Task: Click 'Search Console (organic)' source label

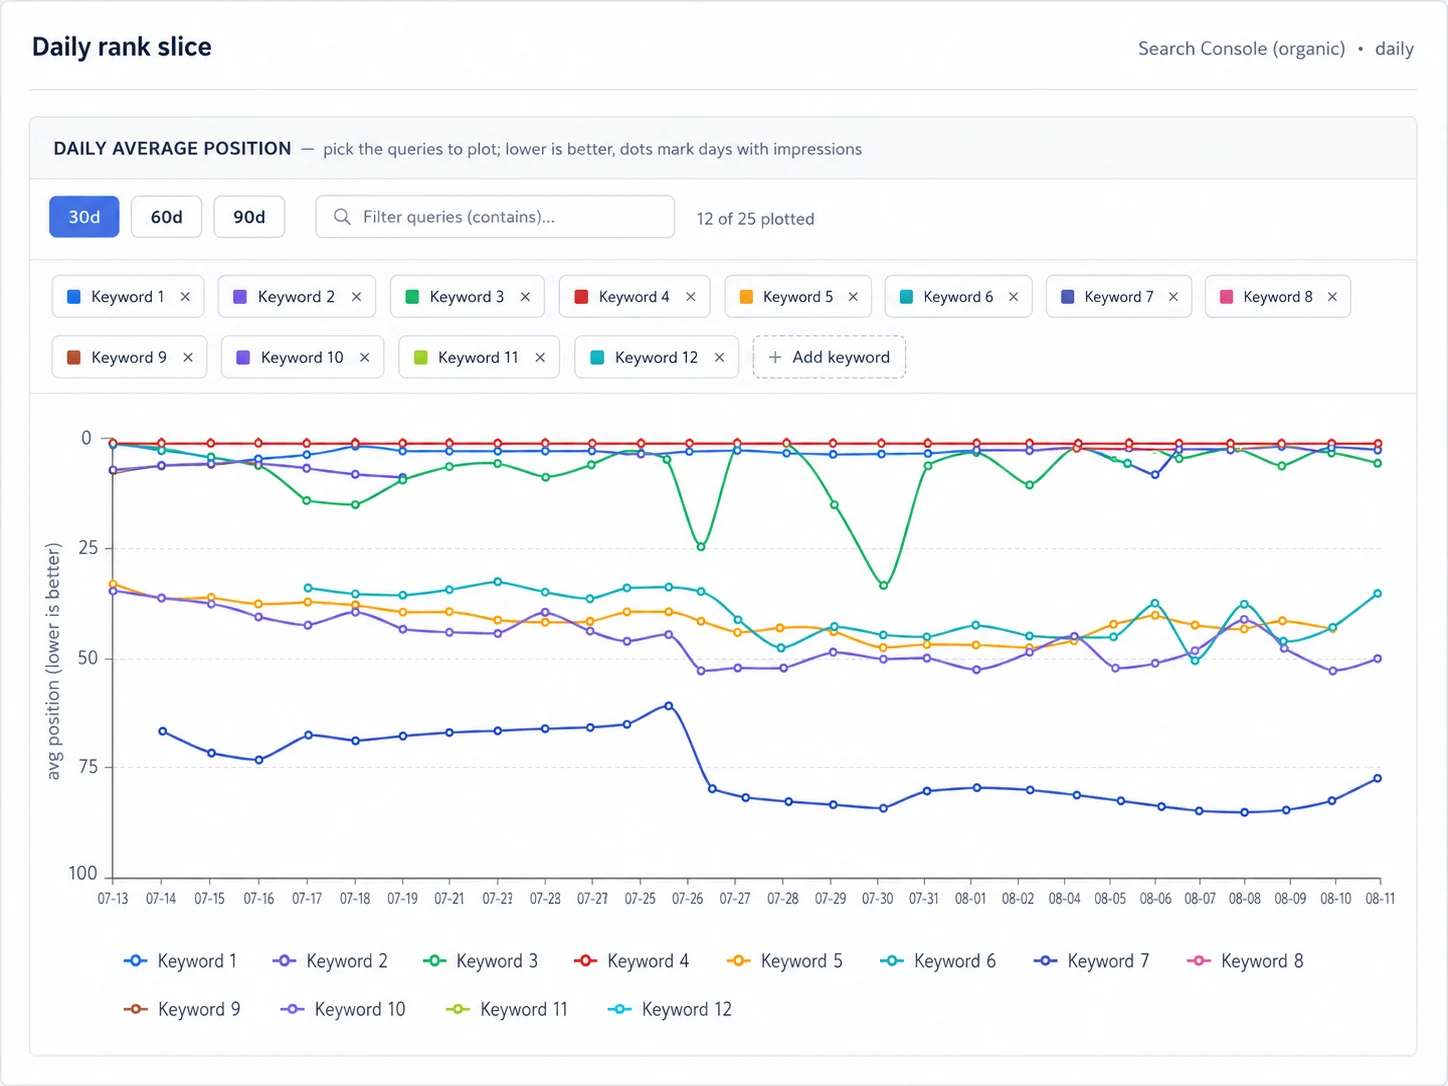Action: pos(1241,48)
